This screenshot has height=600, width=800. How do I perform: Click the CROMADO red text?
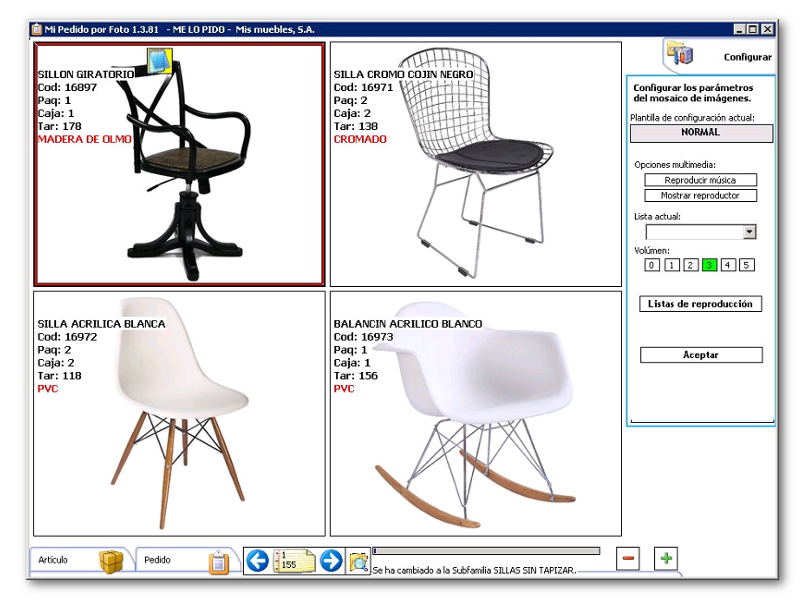(x=360, y=139)
